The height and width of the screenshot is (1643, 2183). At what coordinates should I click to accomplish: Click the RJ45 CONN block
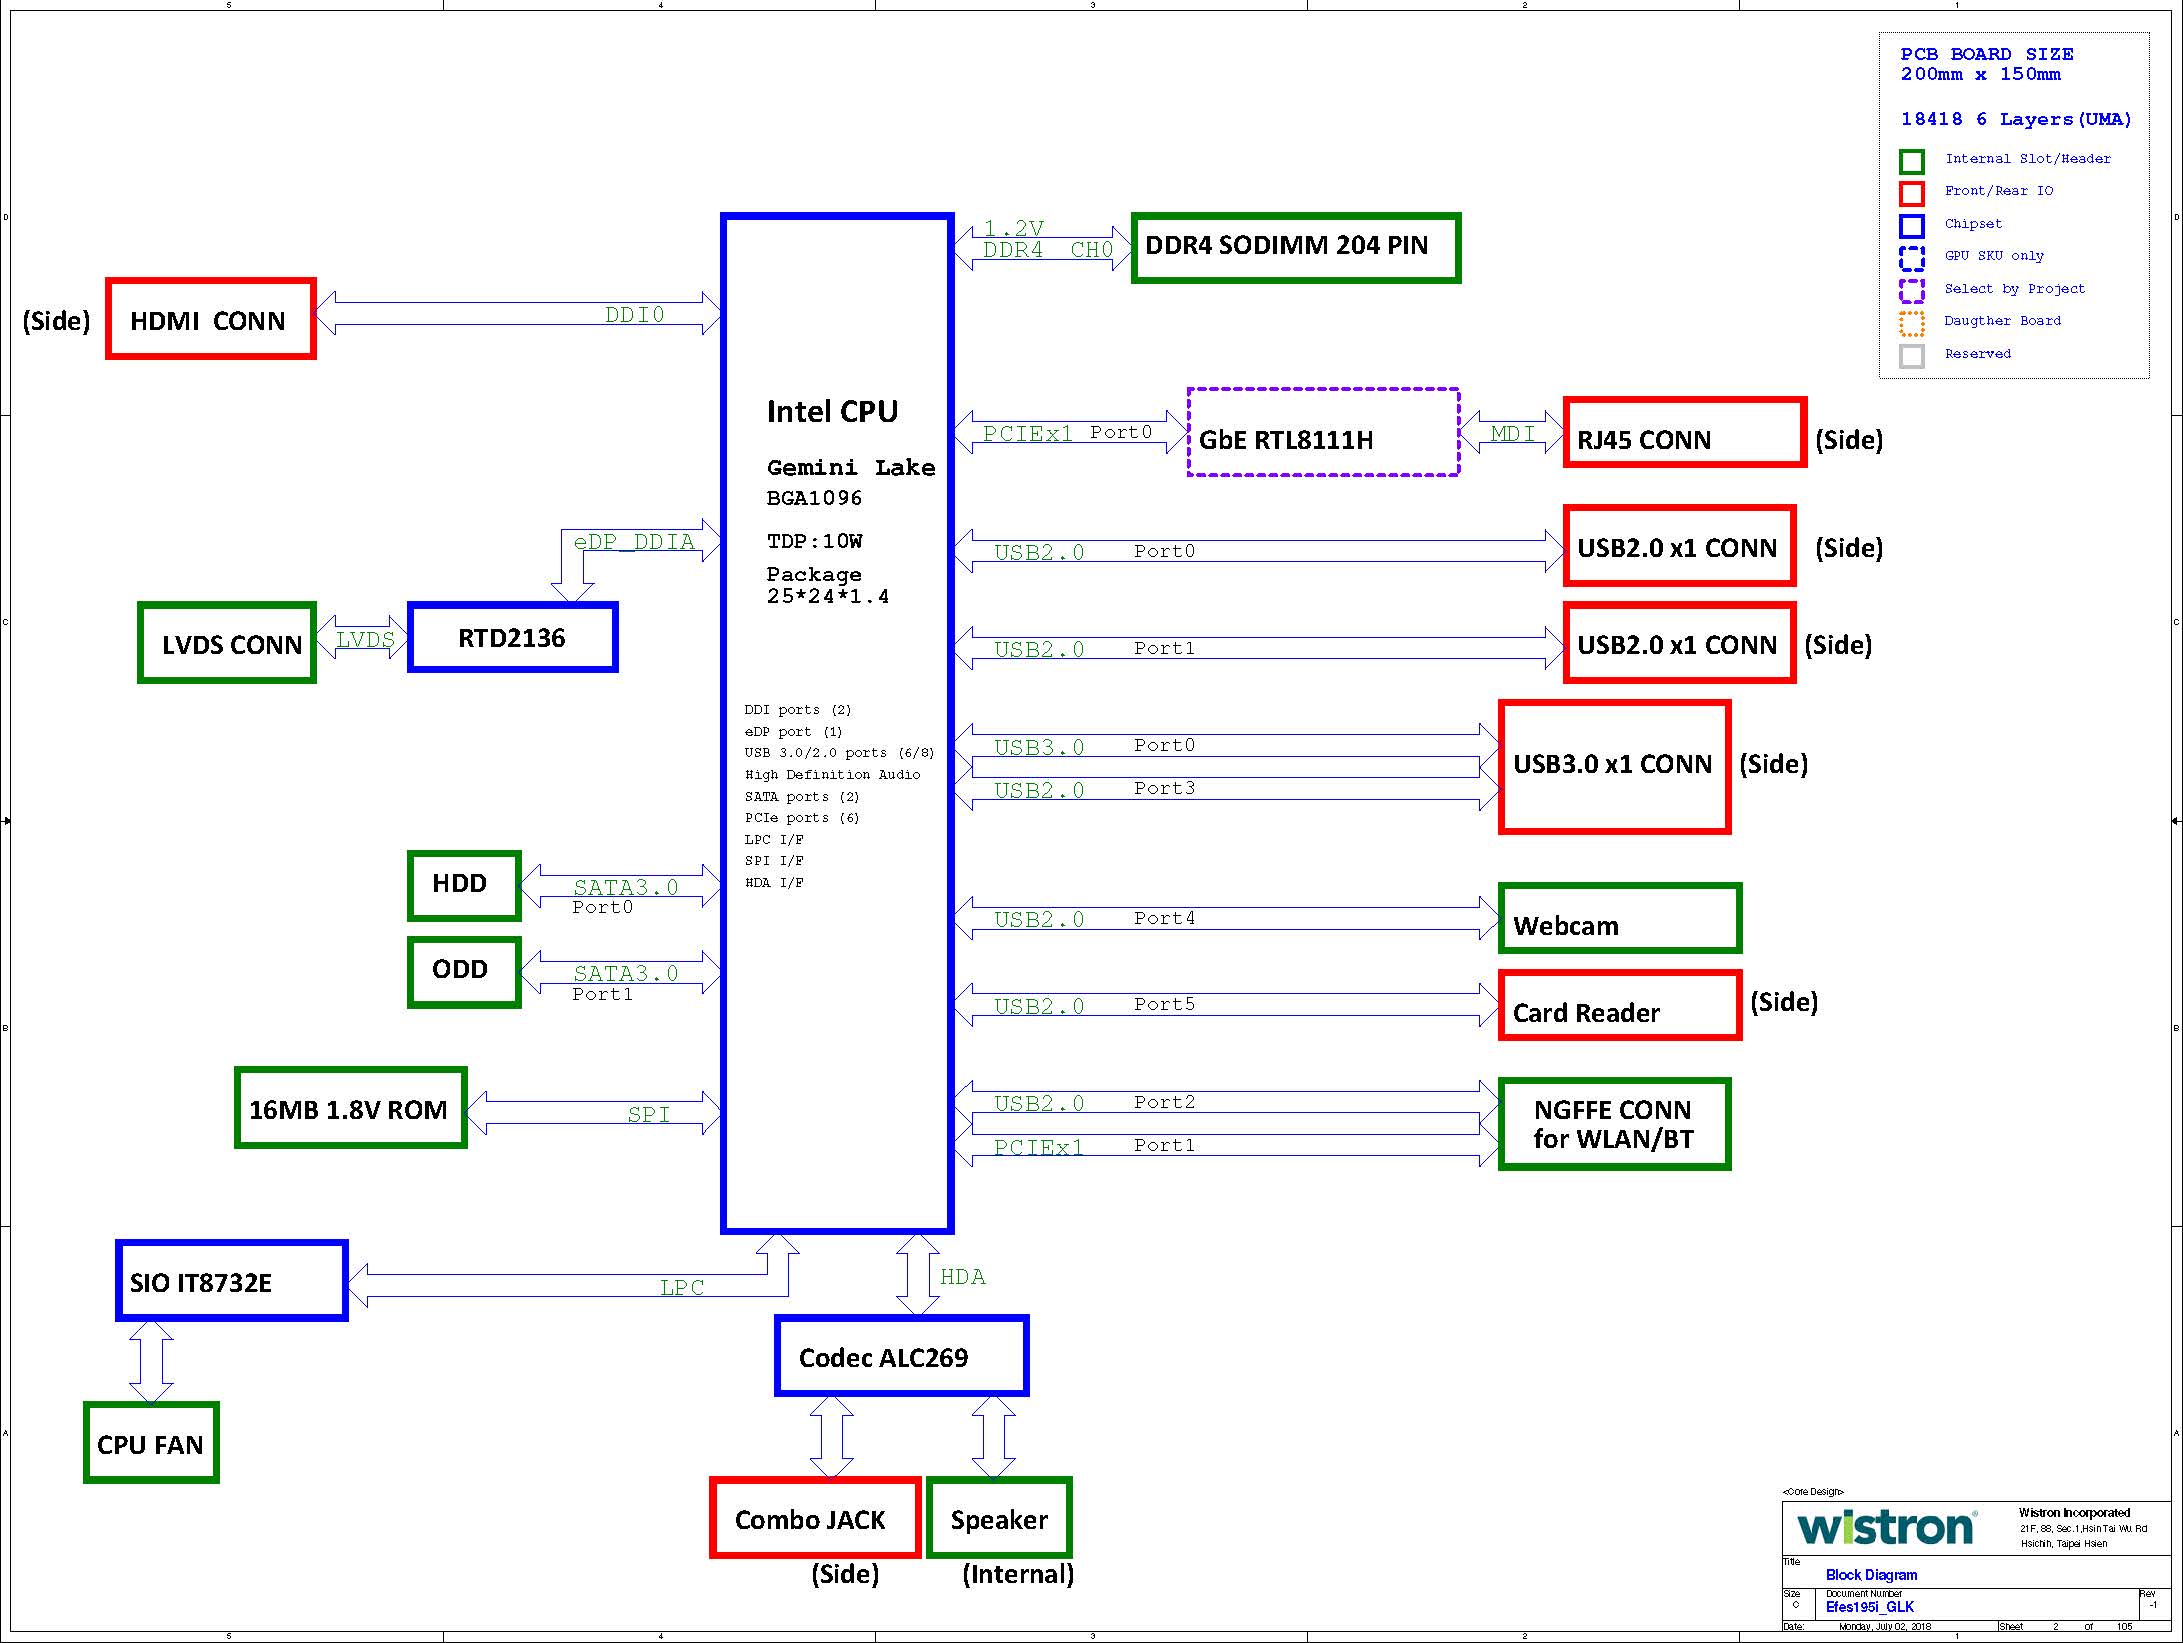point(1684,433)
